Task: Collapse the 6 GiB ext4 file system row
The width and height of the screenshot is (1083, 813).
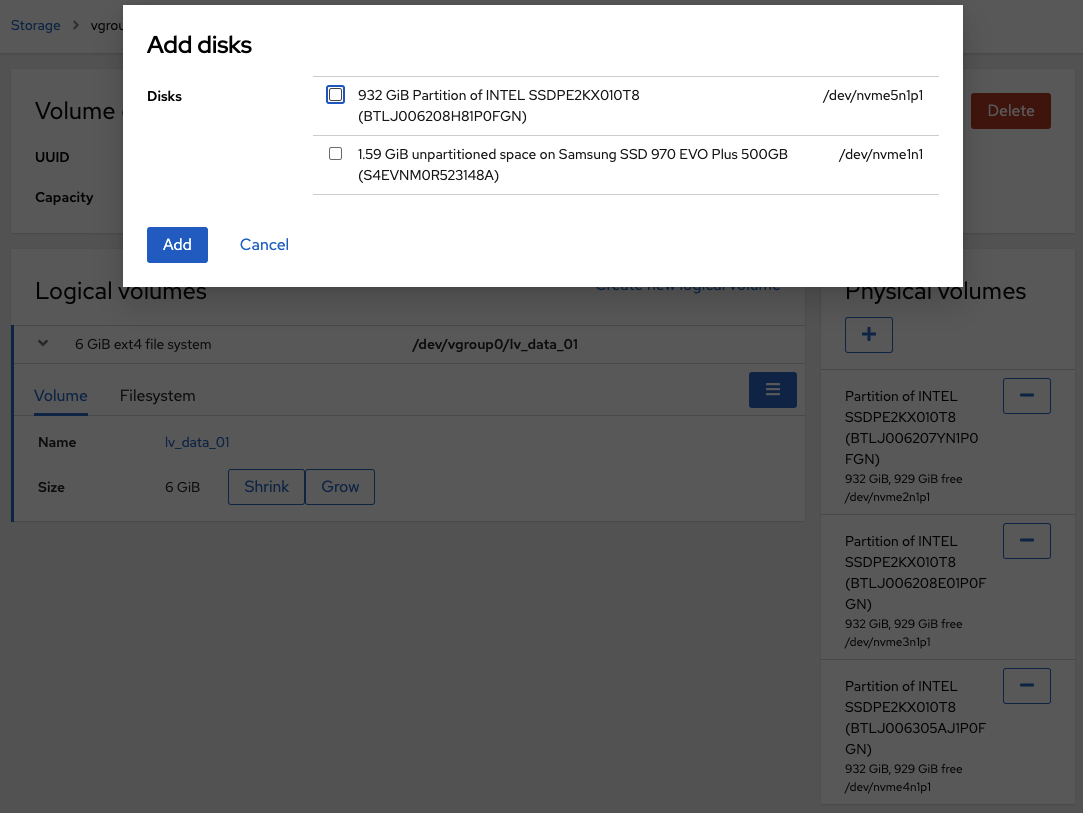Action: (x=43, y=344)
